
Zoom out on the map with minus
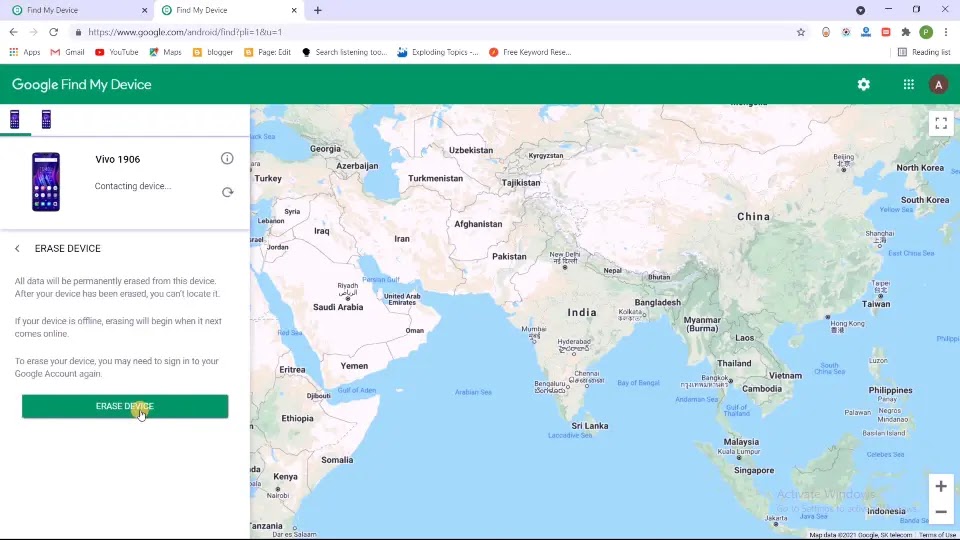tap(941, 512)
